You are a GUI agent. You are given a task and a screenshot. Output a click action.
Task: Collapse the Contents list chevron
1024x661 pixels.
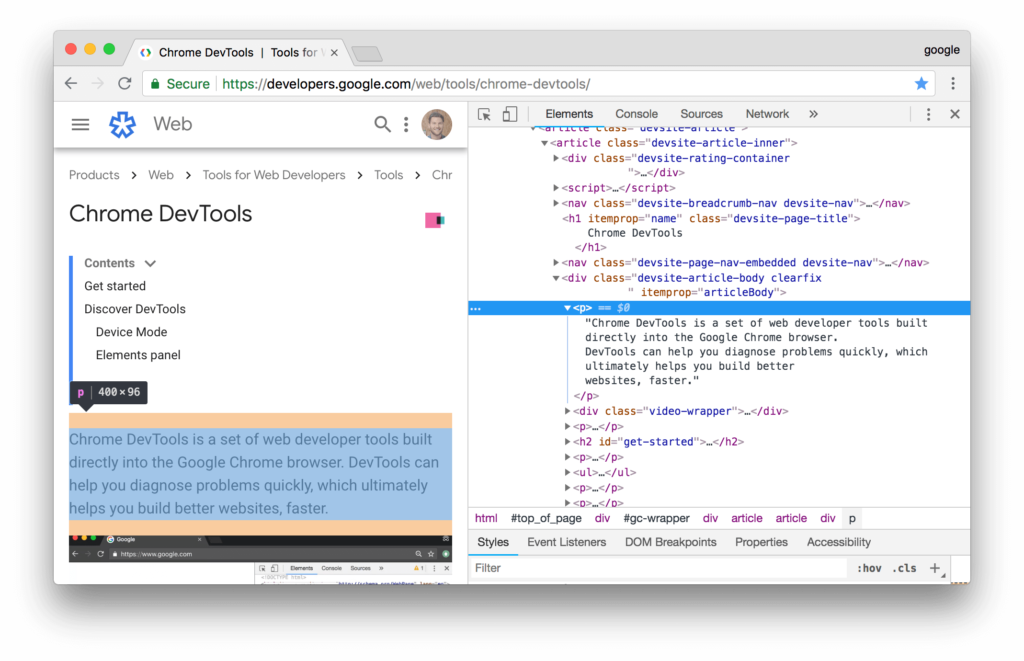click(x=149, y=262)
